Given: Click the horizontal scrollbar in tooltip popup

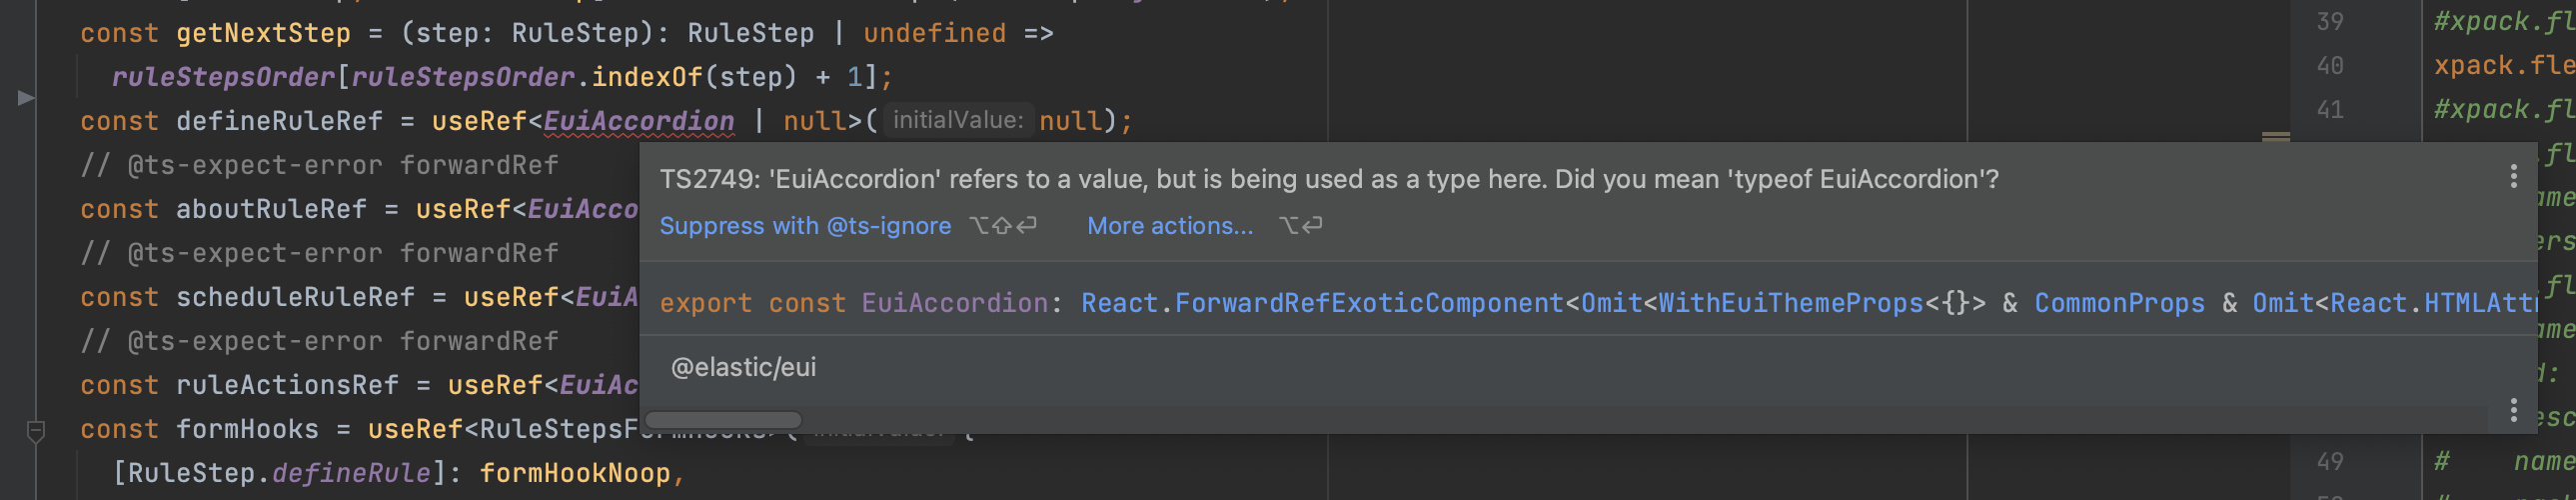Looking at the screenshot, I should pyautogui.click(x=723, y=420).
